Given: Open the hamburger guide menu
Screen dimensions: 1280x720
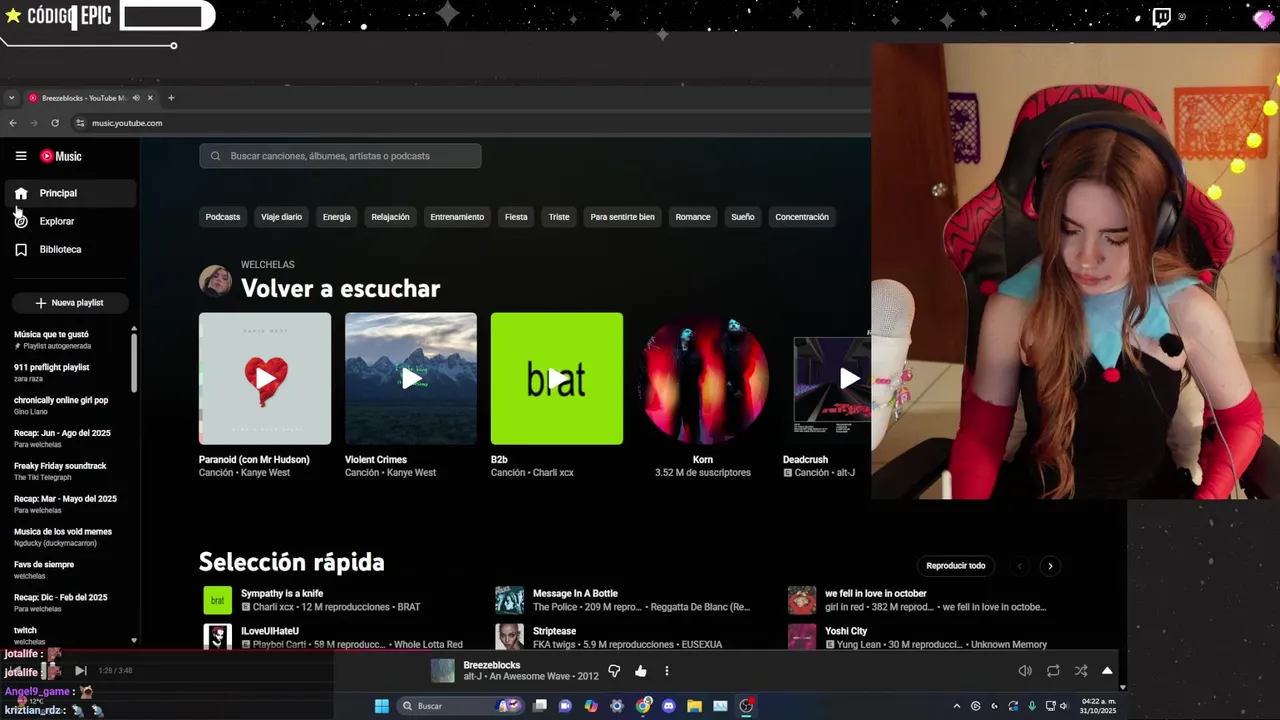Looking at the screenshot, I should click(21, 156).
